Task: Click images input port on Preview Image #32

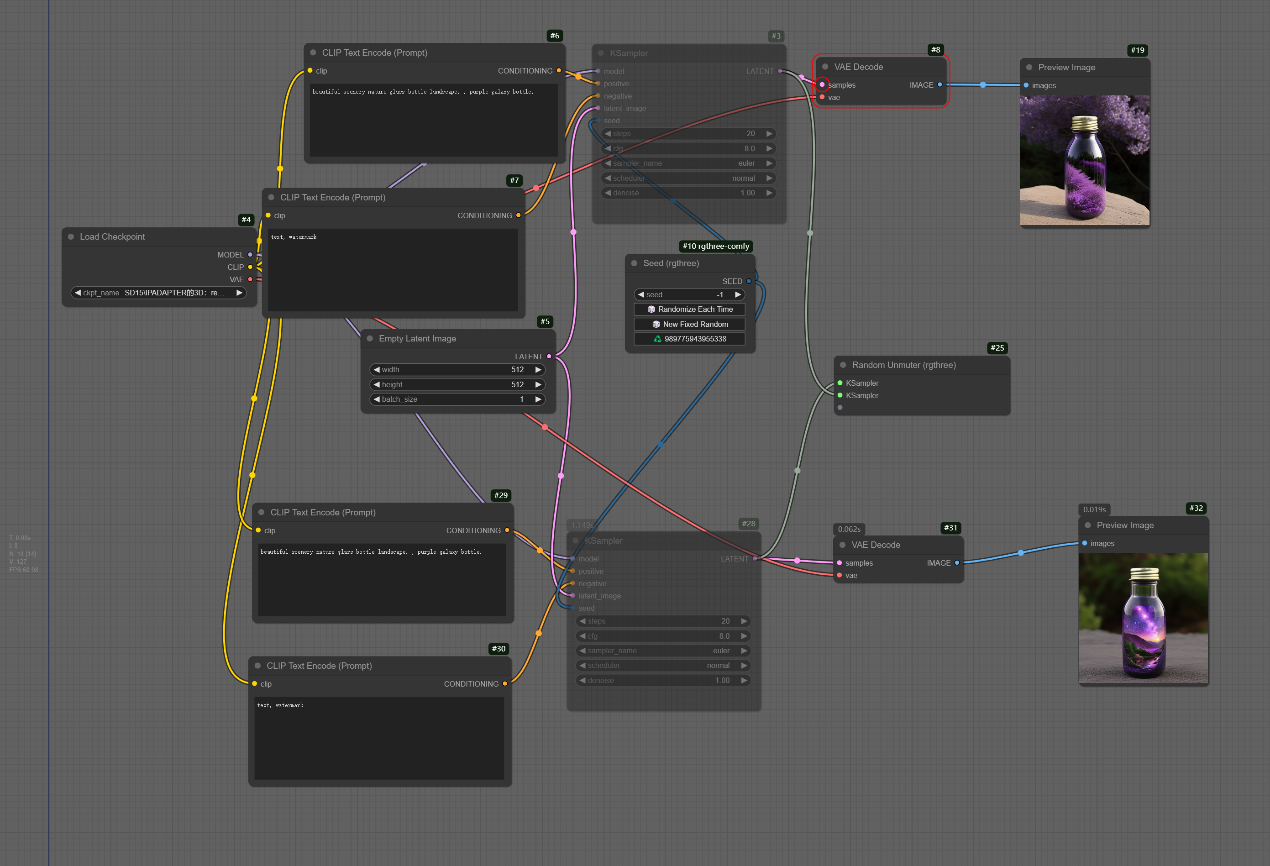Action: tap(1085, 543)
